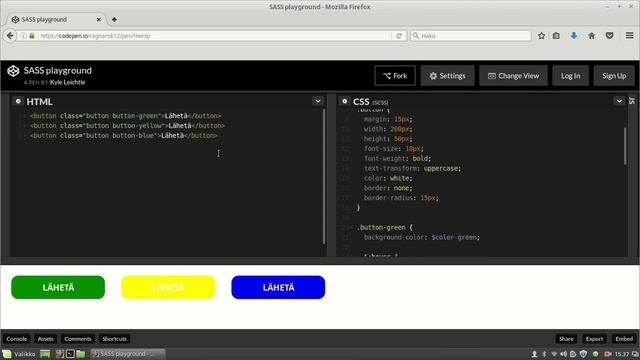The width and height of the screenshot is (640, 360).
Task: Click the user icon in system tray
Action: [534, 354]
